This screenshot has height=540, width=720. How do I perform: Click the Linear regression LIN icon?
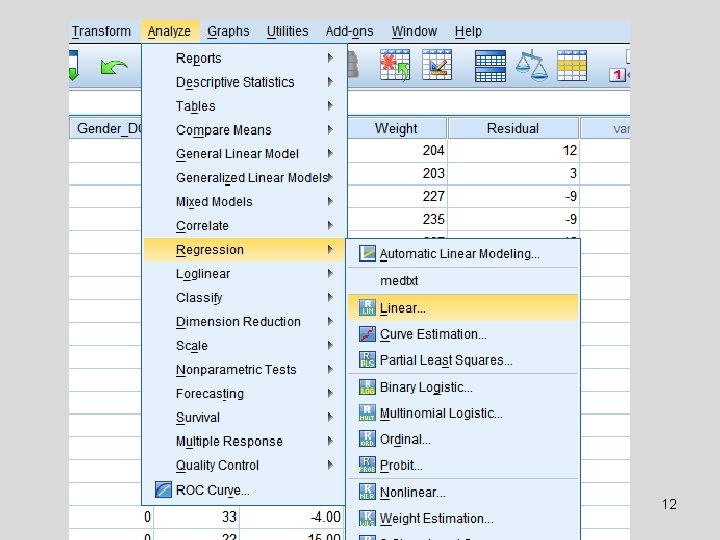367,308
